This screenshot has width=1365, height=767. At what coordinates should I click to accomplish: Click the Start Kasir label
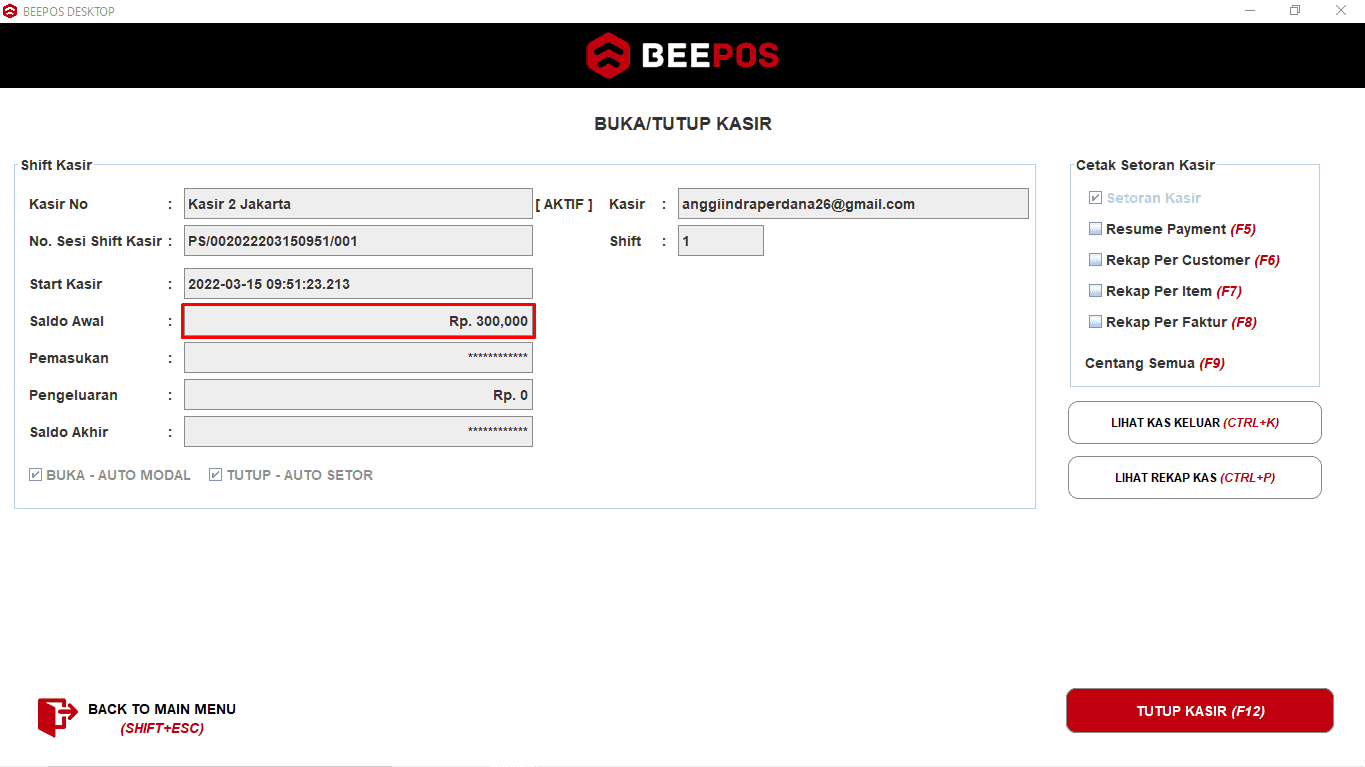[x=66, y=284]
